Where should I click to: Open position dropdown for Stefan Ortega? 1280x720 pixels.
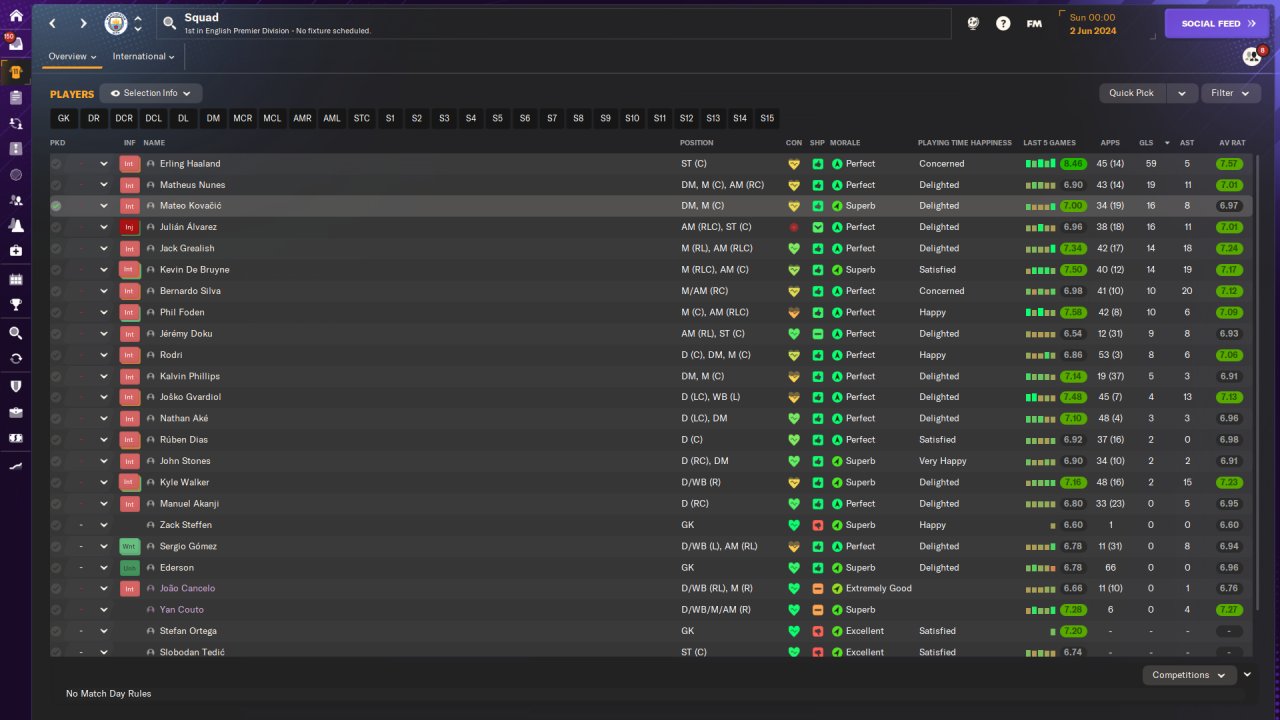pos(103,631)
